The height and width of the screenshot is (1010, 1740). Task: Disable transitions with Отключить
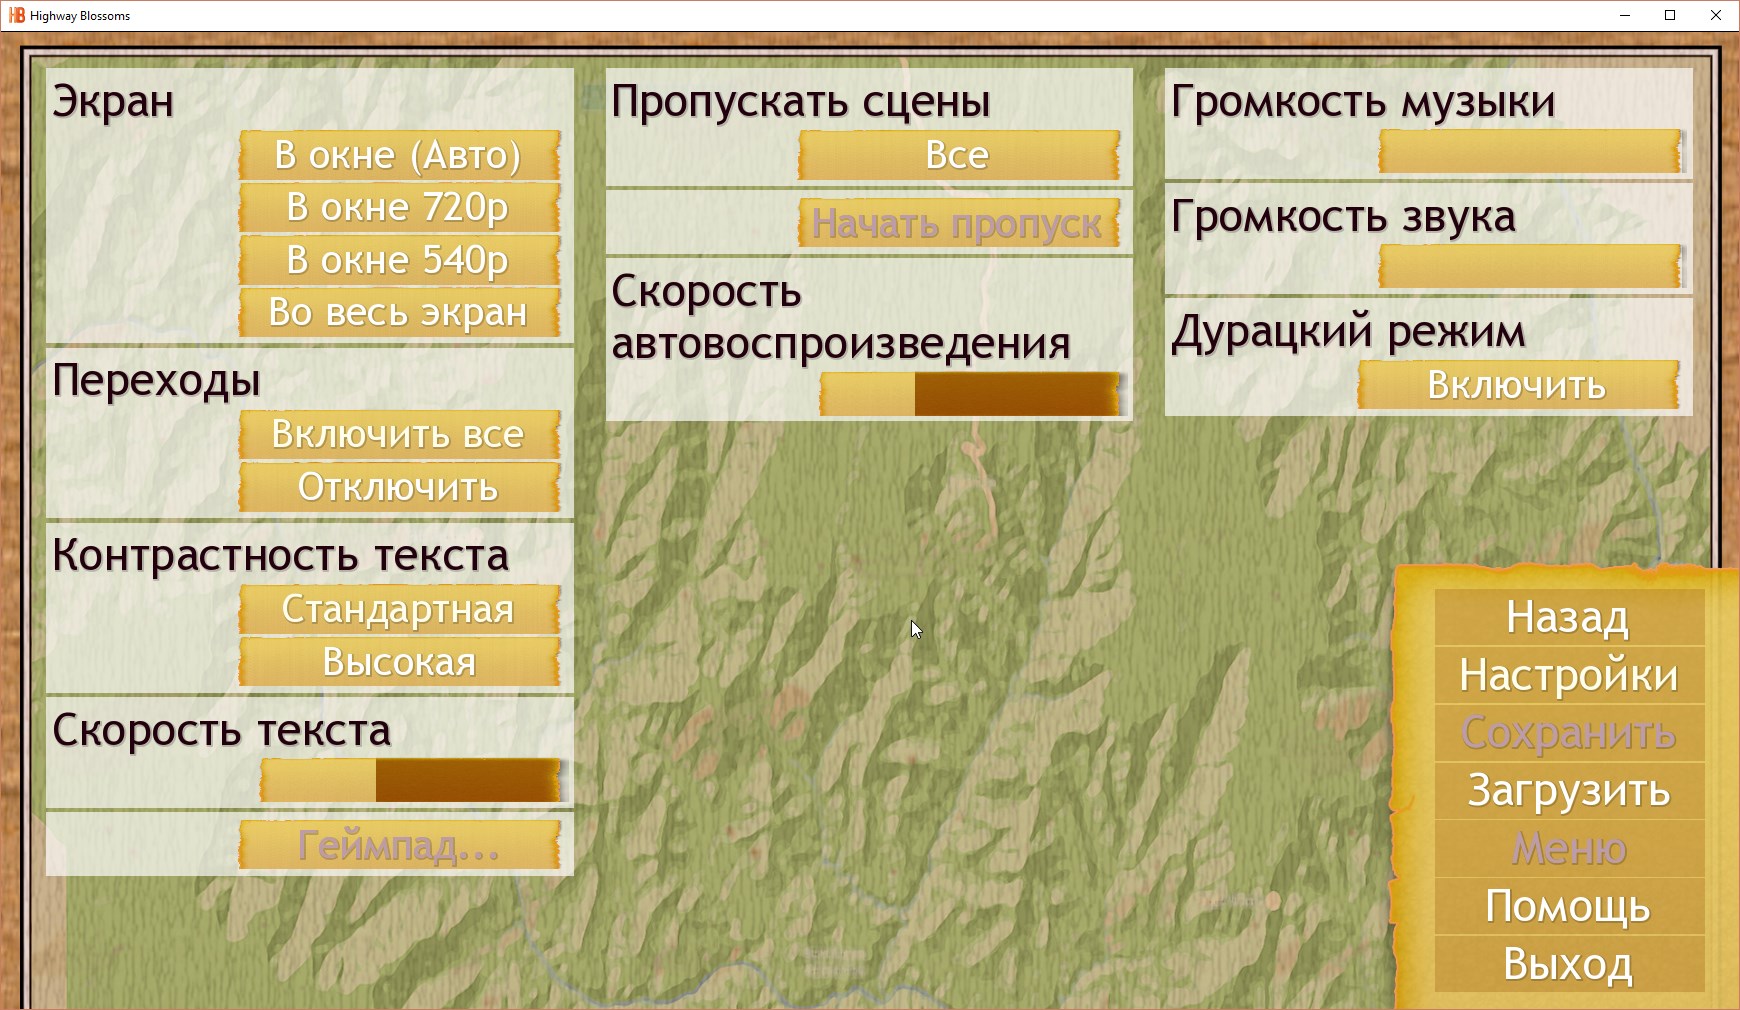pos(399,487)
